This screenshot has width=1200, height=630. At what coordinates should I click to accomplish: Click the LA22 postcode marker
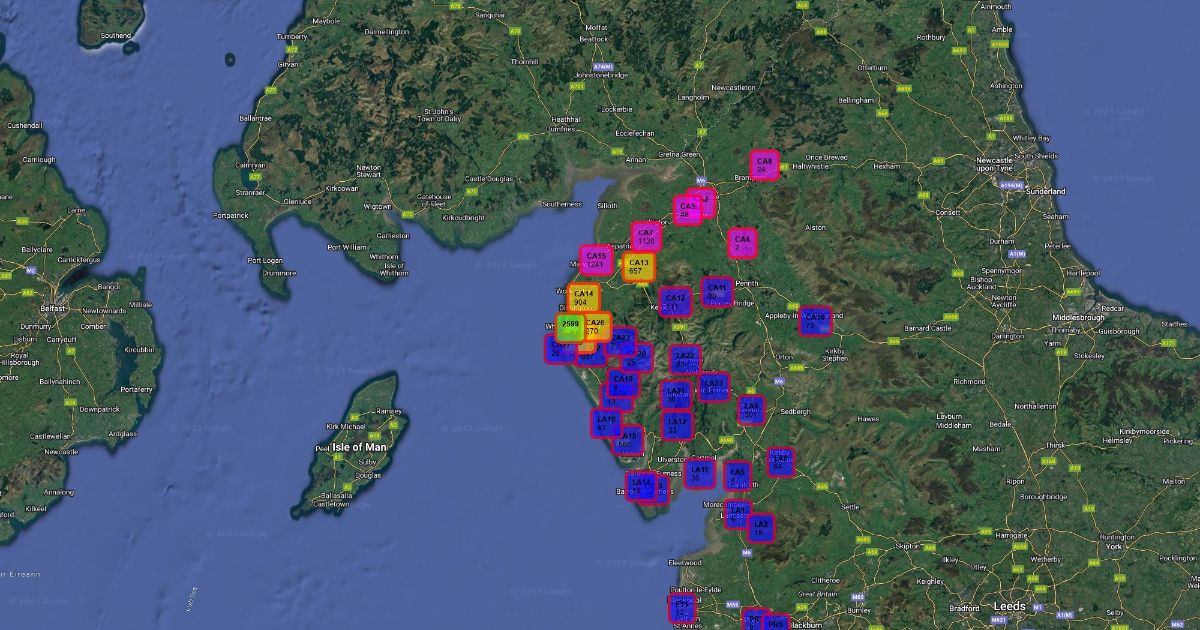coord(685,359)
